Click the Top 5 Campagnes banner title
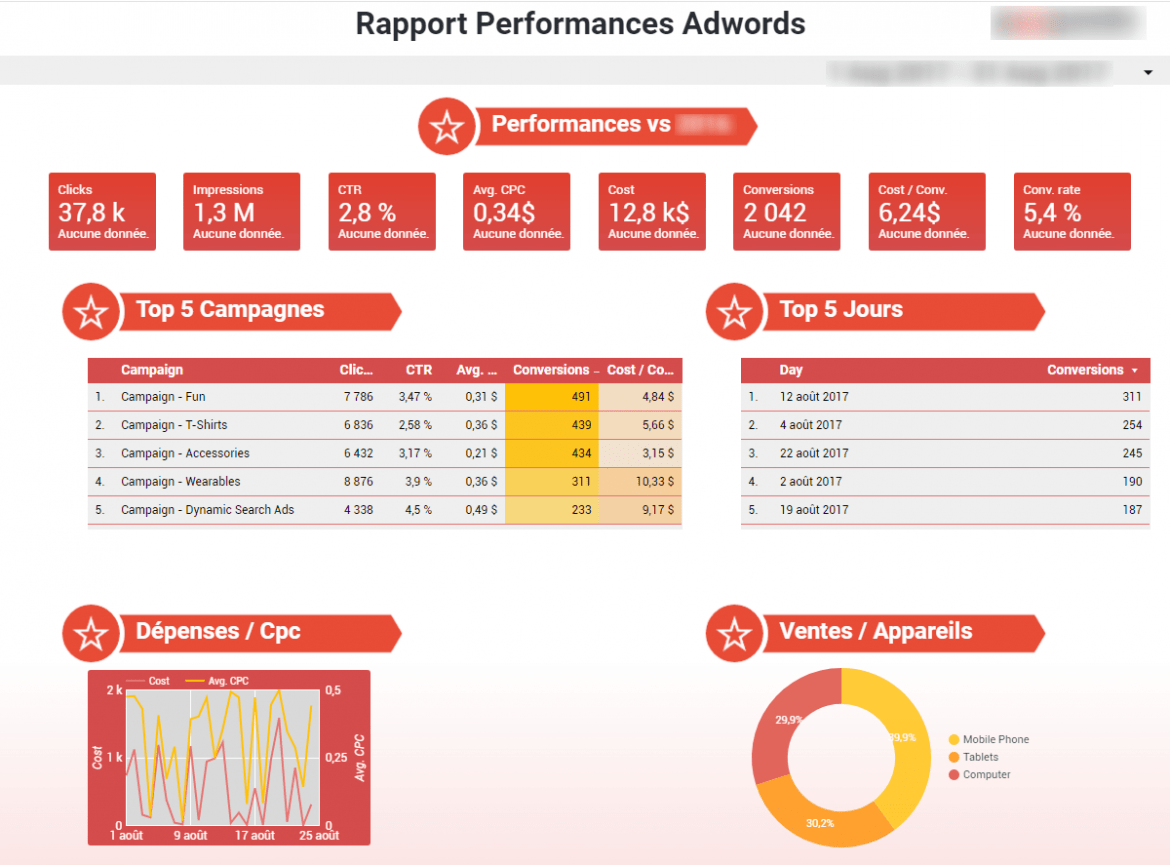This screenshot has height=865, width=1170. 230,310
